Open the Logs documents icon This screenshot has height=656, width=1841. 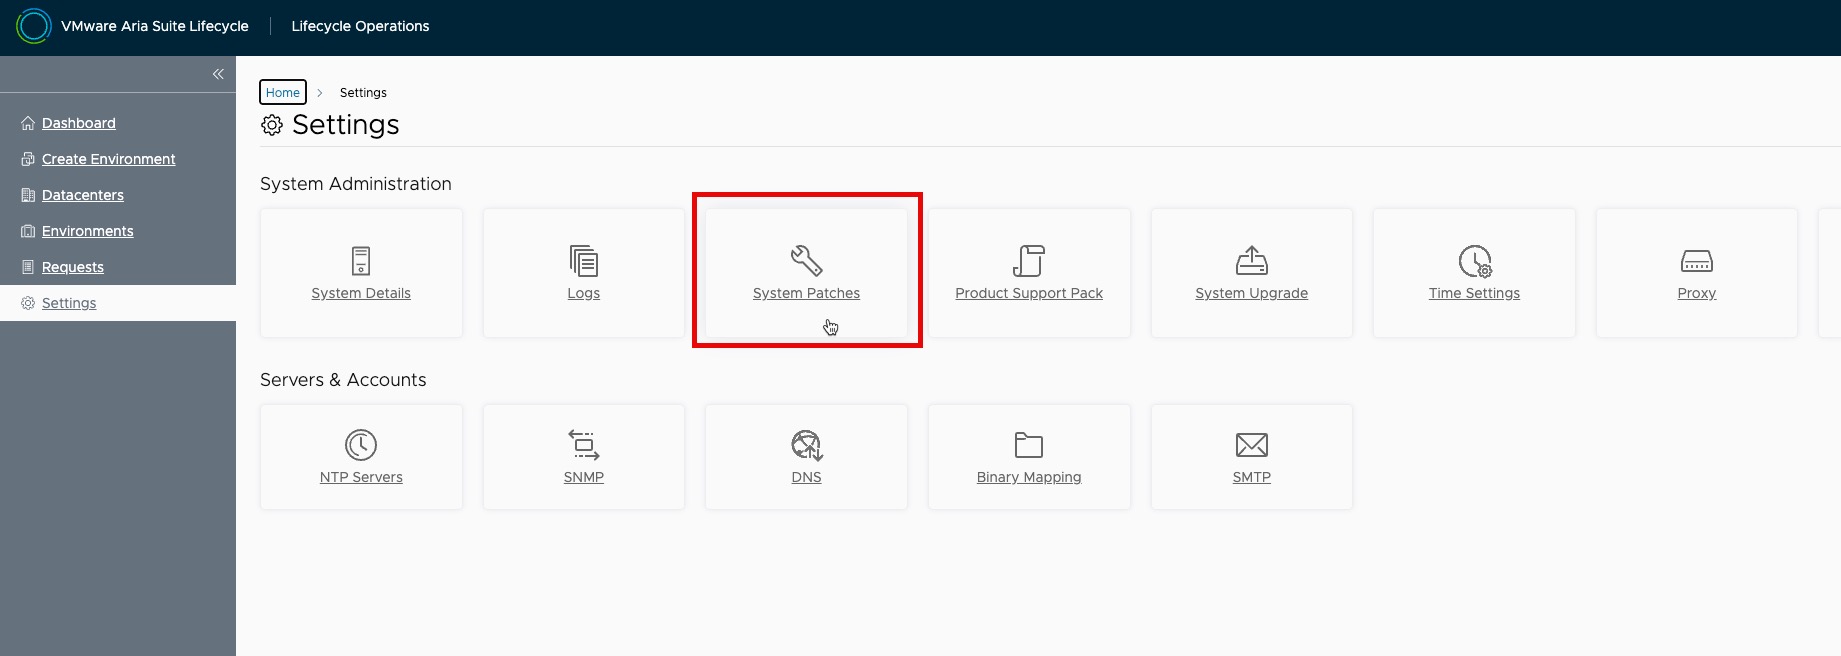(584, 261)
